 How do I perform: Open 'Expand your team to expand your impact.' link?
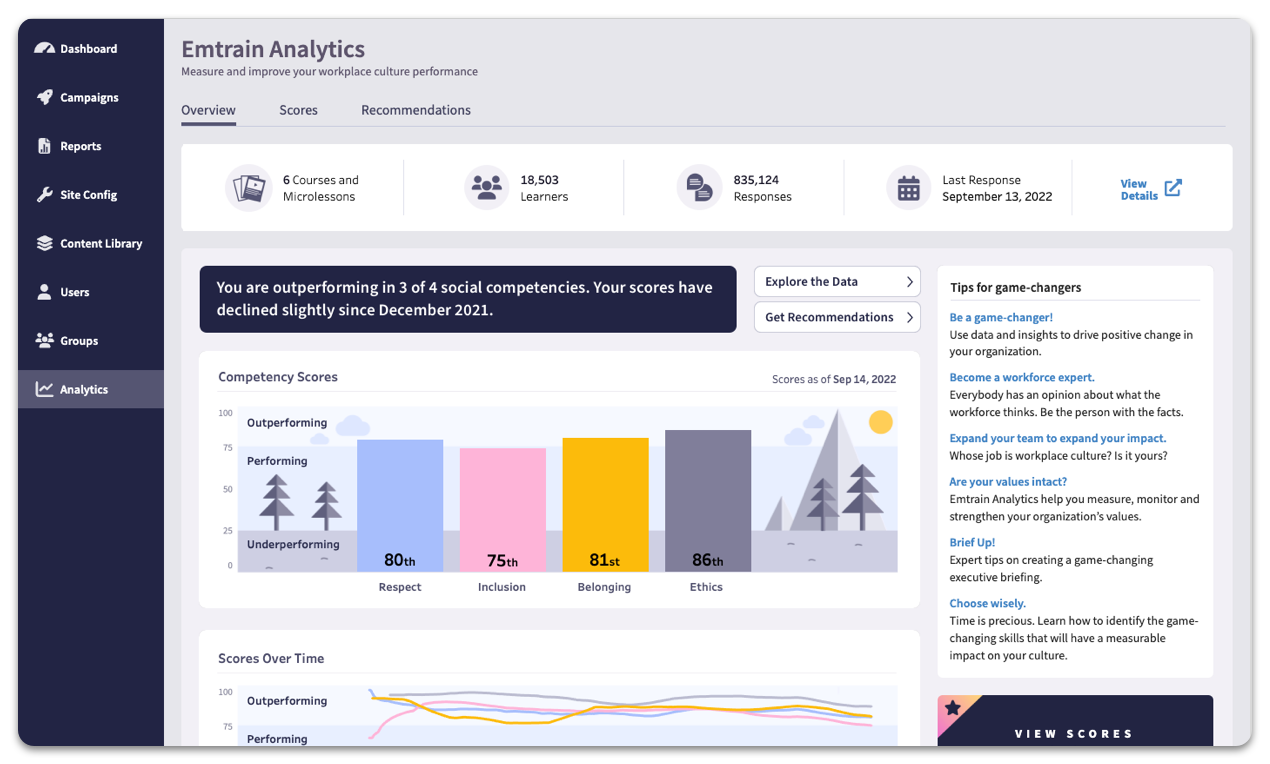(x=1058, y=438)
